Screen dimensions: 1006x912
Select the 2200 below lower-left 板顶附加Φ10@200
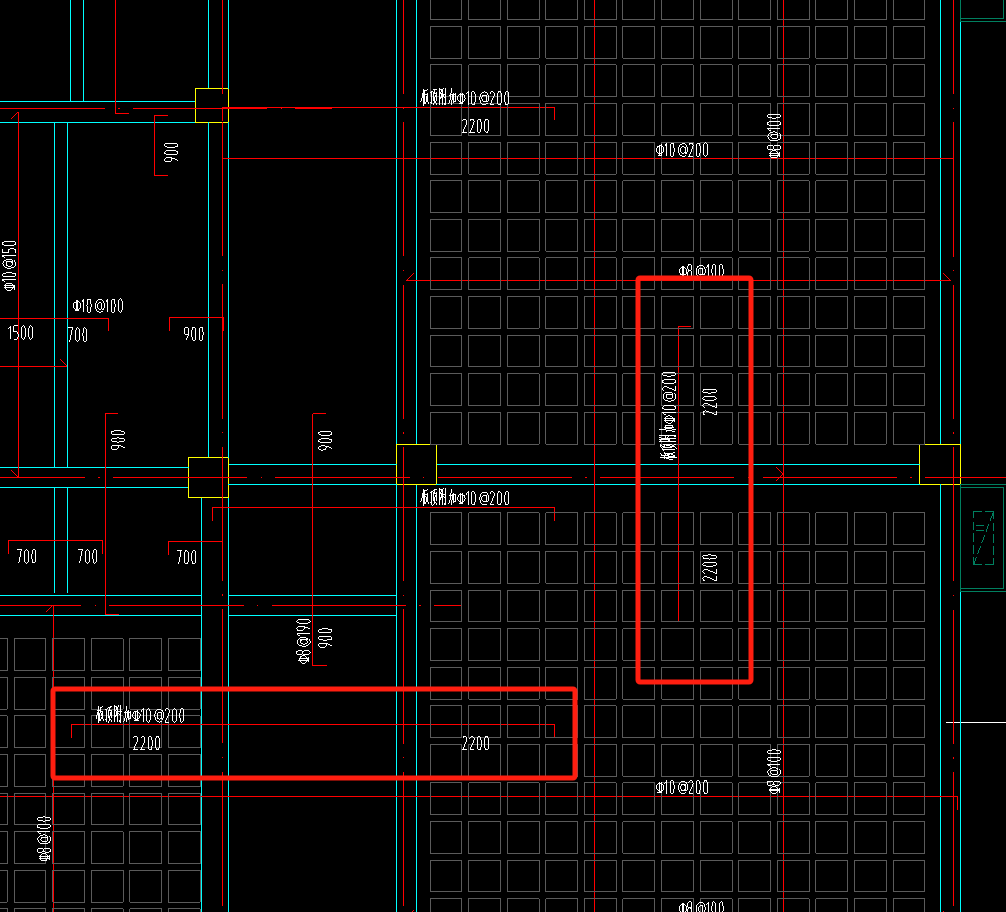point(146,743)
